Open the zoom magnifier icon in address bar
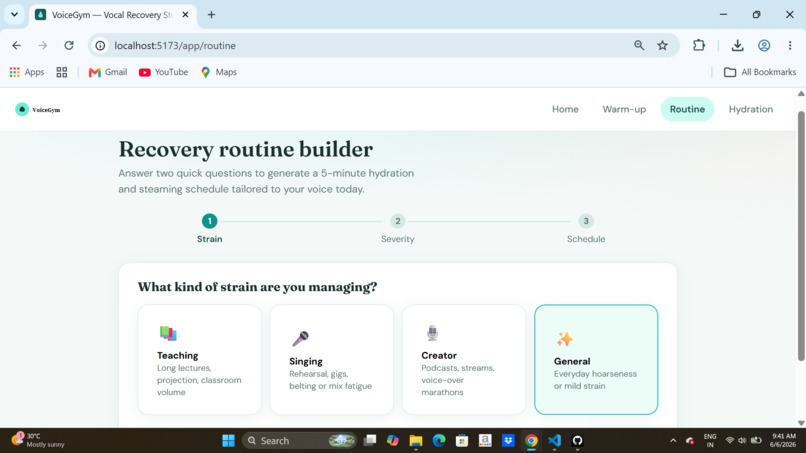Viewport: 806px width, 453px height. pos(639,45)
